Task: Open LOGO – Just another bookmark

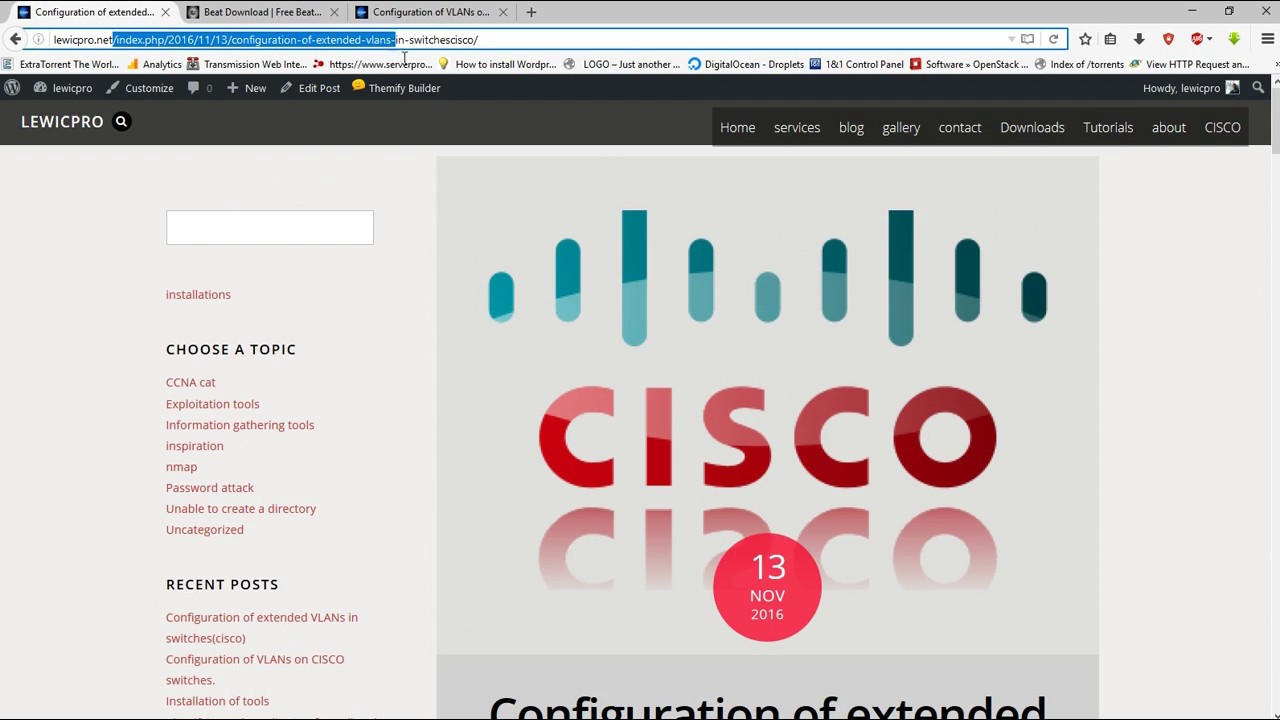Action: click(x=622, y=64)
